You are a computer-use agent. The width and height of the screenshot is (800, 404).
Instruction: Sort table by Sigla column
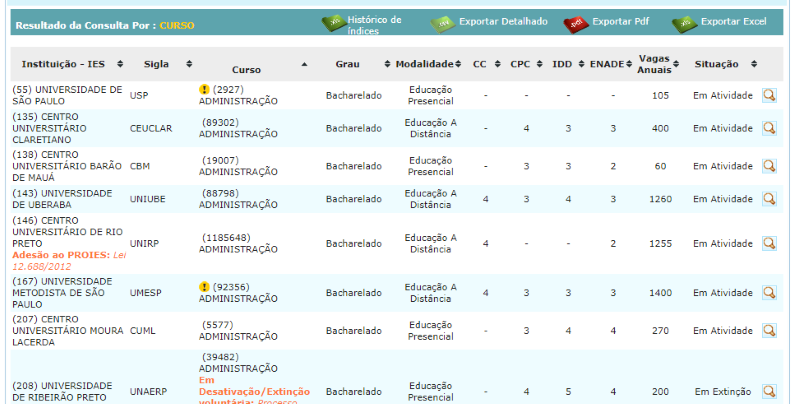pos(189,64)
